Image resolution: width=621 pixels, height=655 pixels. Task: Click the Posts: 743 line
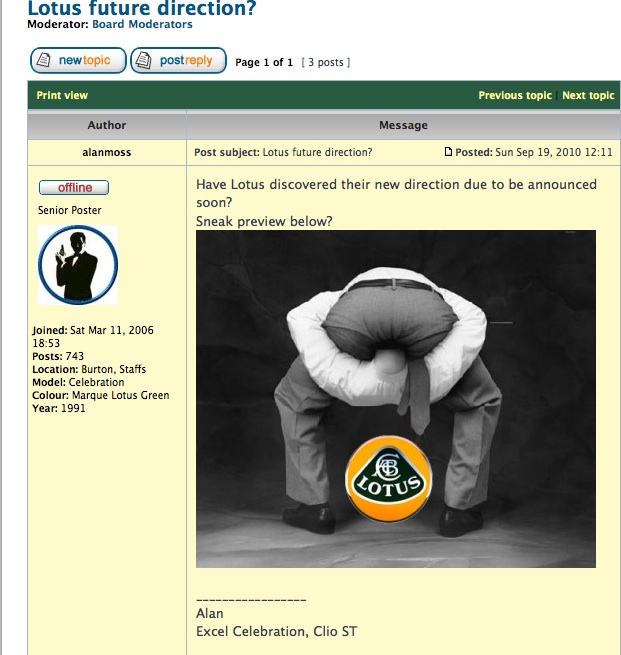[x=58, y=356]
